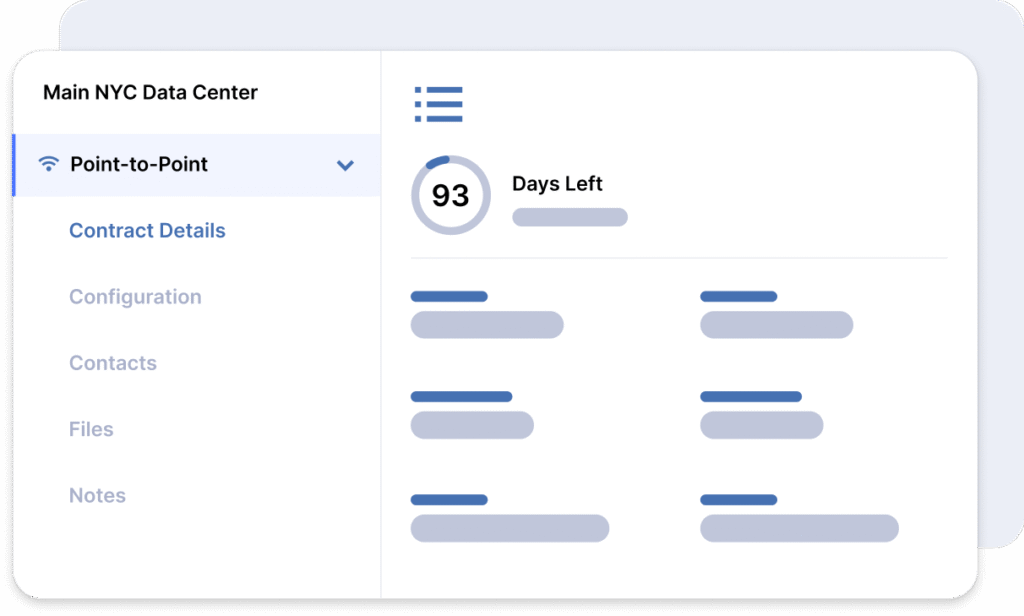Click placeholder bar under Days Left
The width and height of the screenshot is (1024, 616).
tap(569, 217)
